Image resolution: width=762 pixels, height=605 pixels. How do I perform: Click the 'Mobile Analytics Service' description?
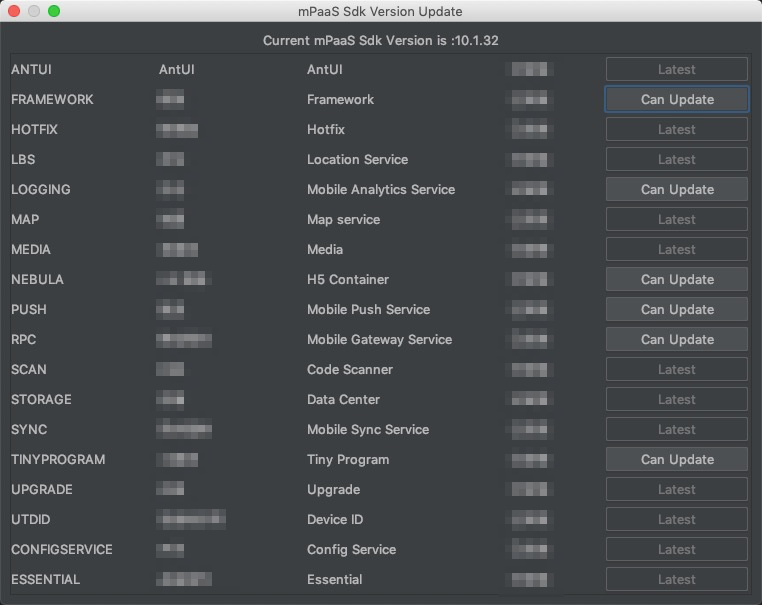coord(381,189)
